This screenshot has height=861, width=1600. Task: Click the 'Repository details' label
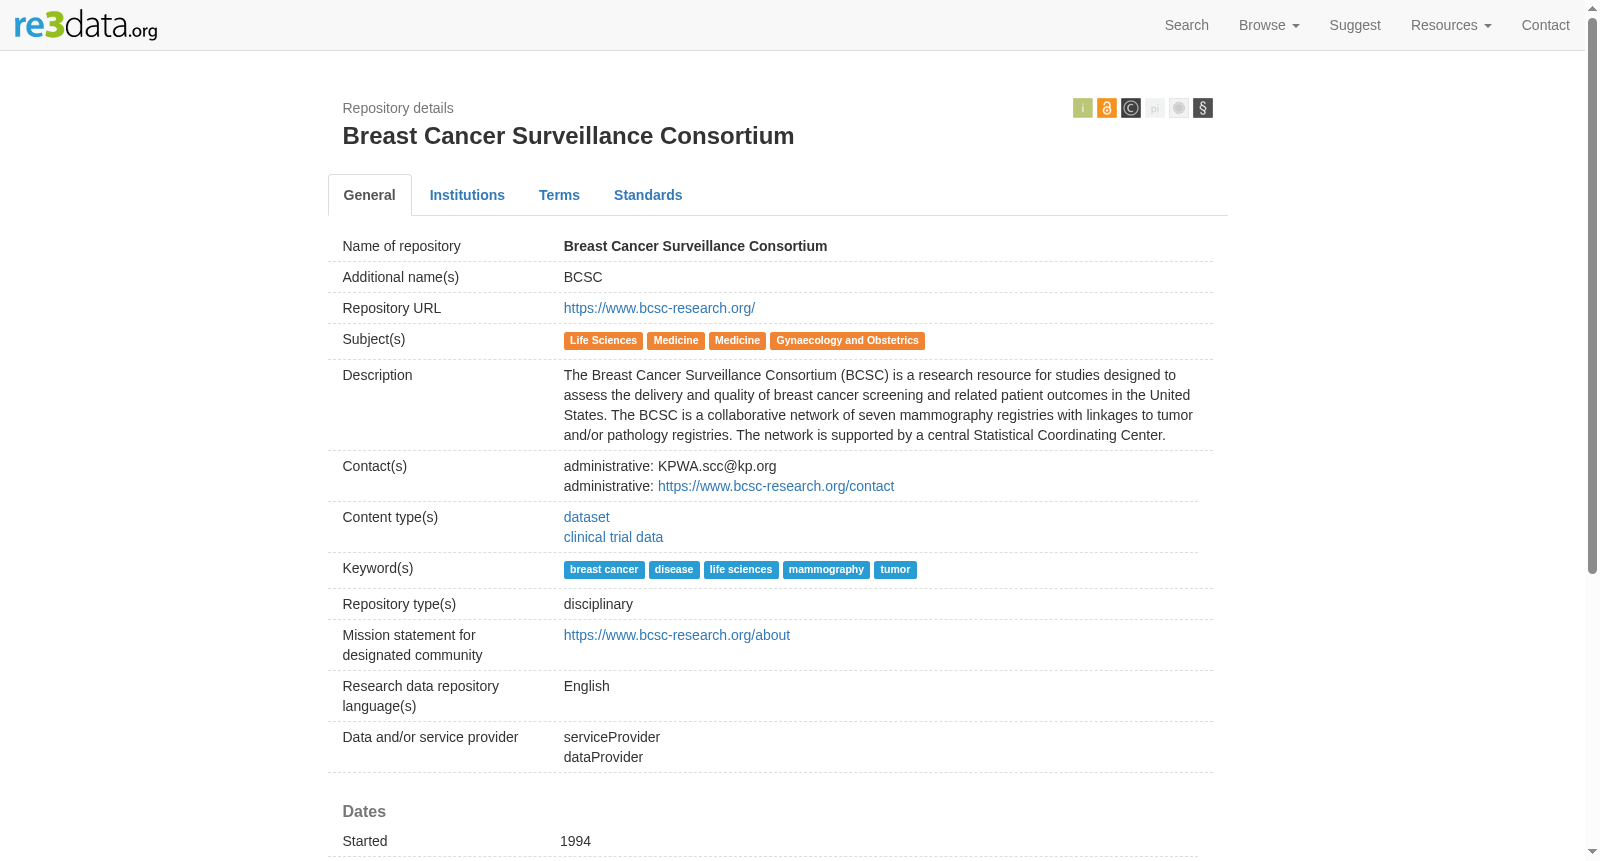pyautogui.click(x=398, y=108)
